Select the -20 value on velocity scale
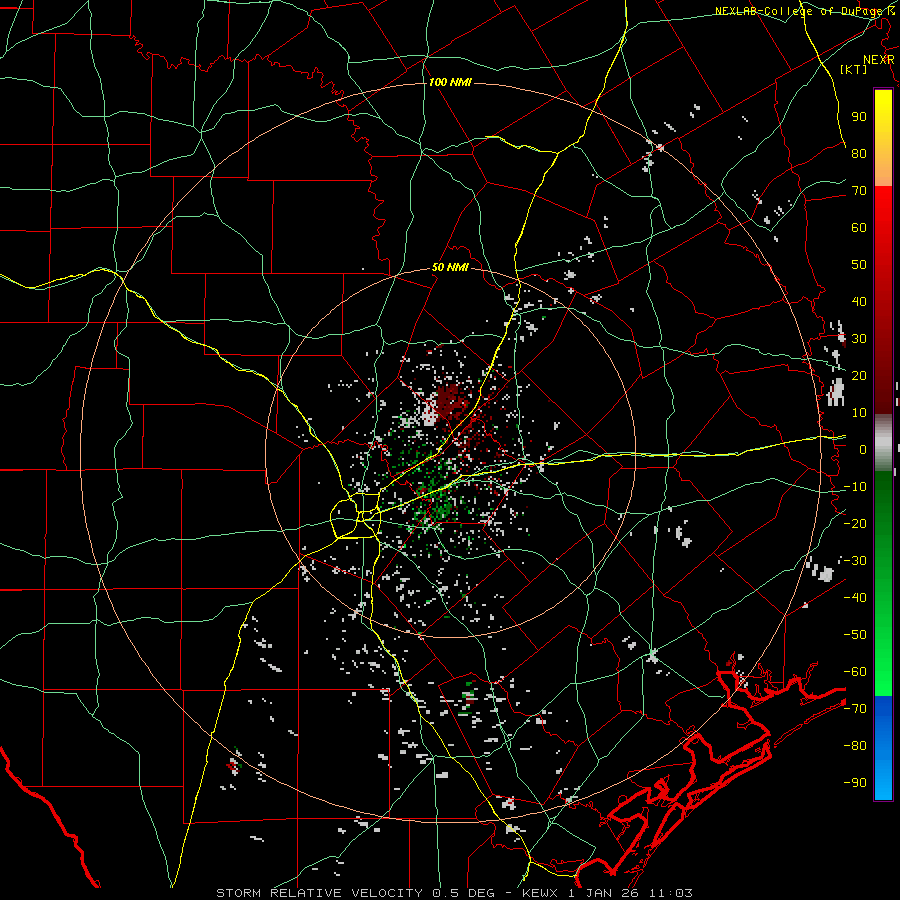900x900 pixels. coord(855,523)
